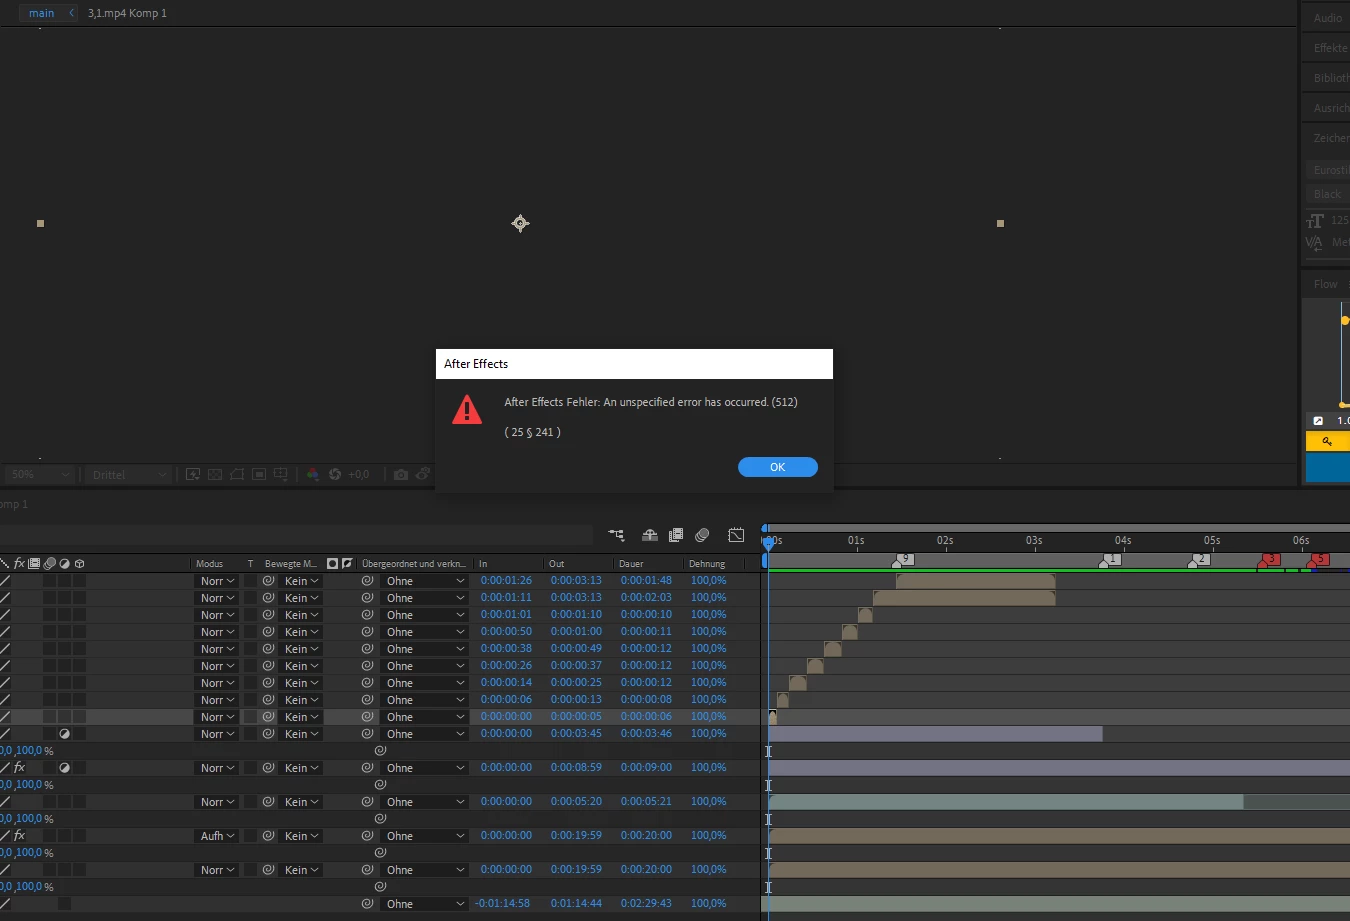Click the adjustment layer column header icon
The height and width of the screenshot is (921, 1350).
(x=64, y=563)
